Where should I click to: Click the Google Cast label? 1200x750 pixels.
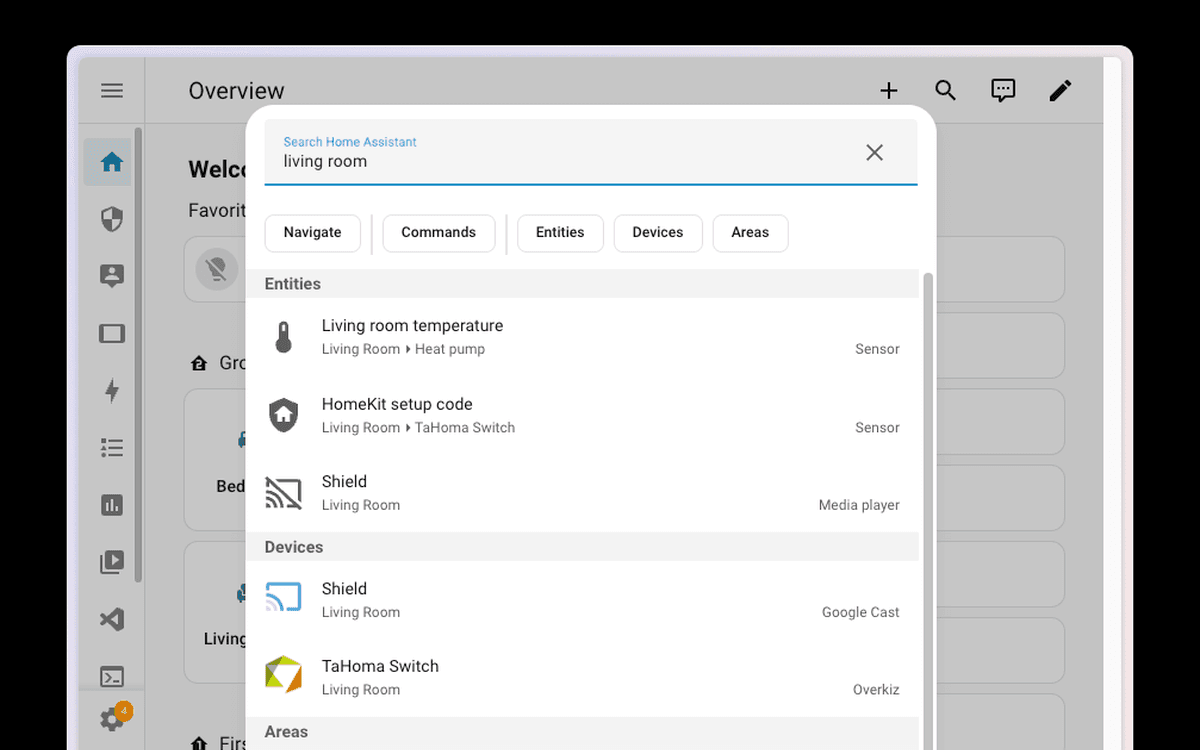point(861,612)
